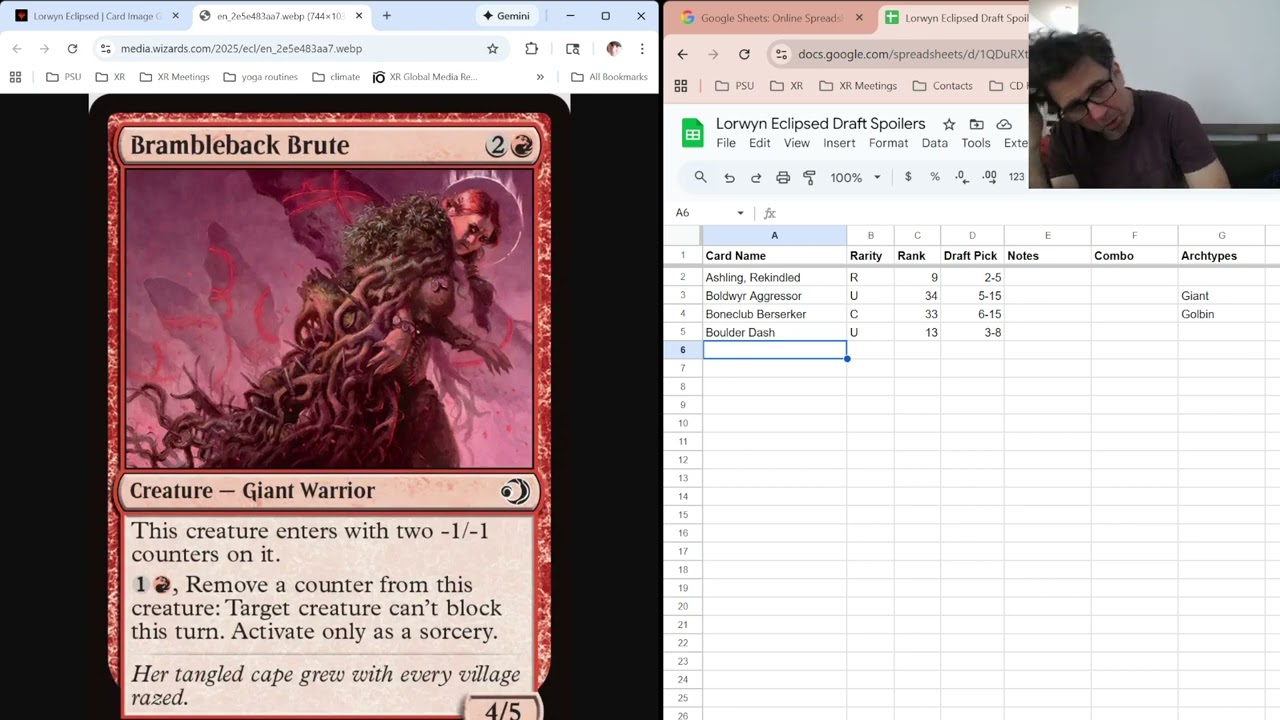
Task: Move the document with the folder icon
Action: click(976, 124)
